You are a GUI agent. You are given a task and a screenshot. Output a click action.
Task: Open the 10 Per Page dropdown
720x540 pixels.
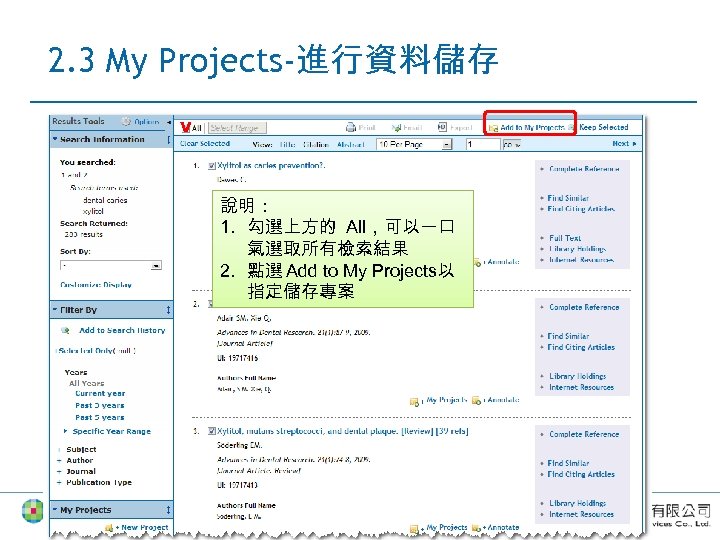point(414,144)
